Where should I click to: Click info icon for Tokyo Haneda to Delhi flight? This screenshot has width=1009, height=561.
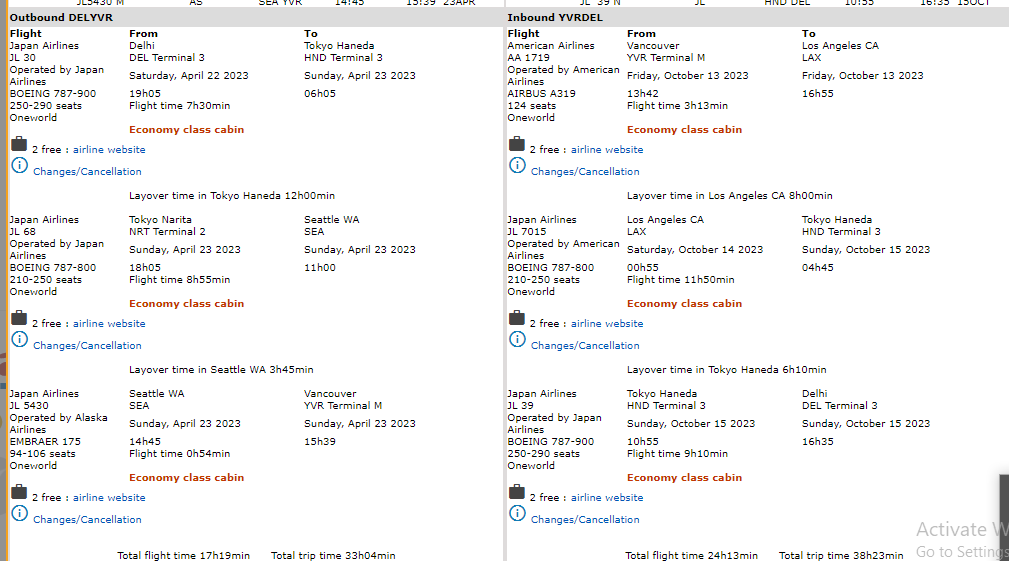pos(517,514)
